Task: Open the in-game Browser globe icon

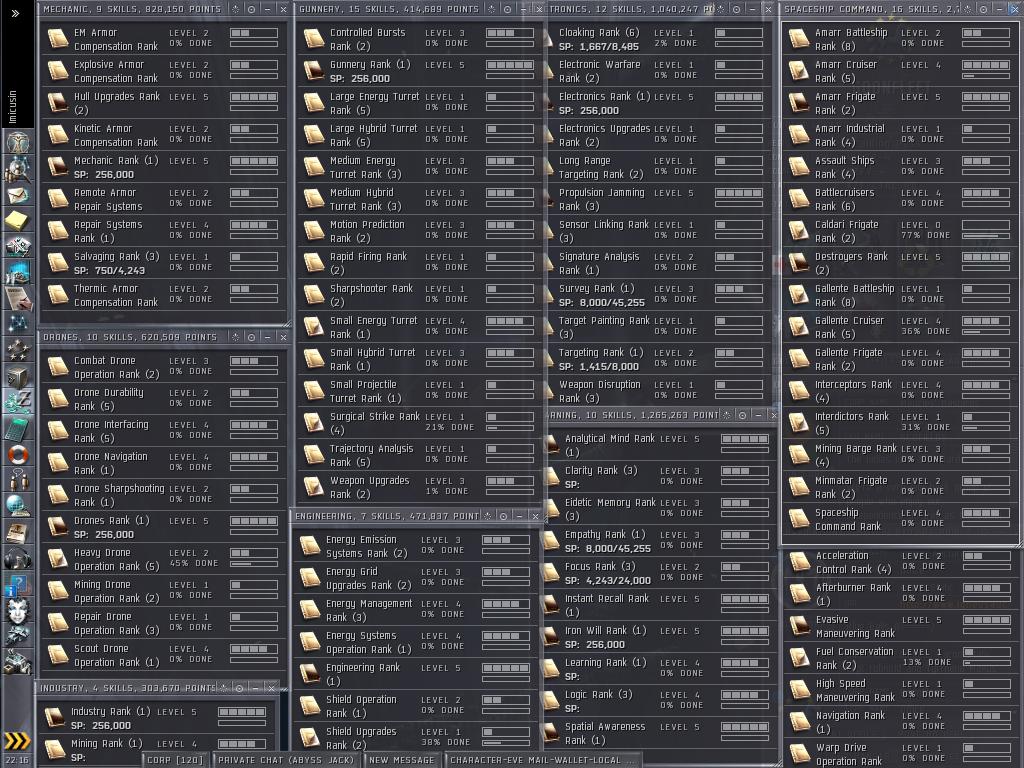Action: pos(18,506)
